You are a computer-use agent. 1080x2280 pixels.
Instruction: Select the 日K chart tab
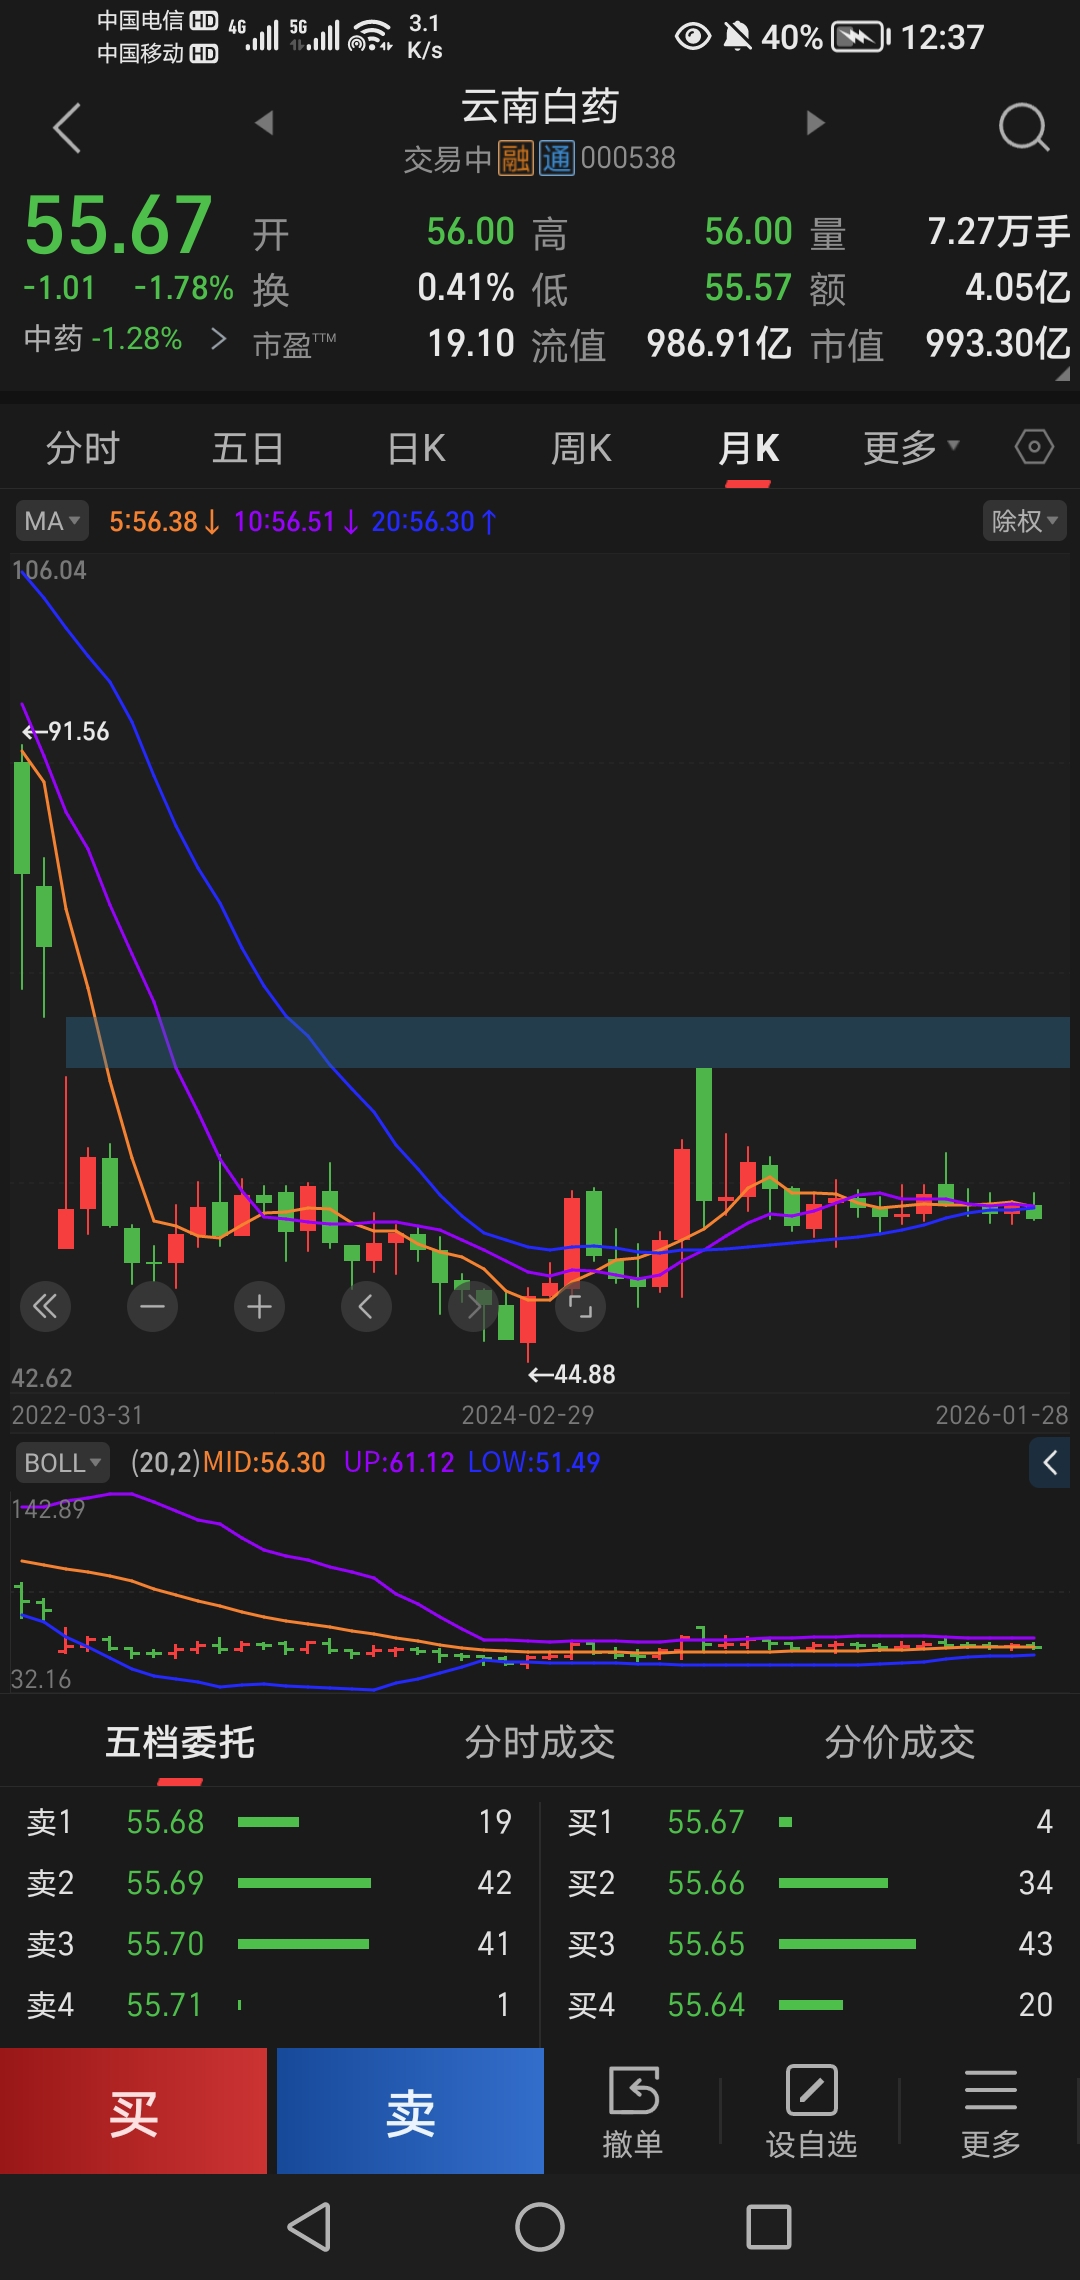(x=416, y=448)
